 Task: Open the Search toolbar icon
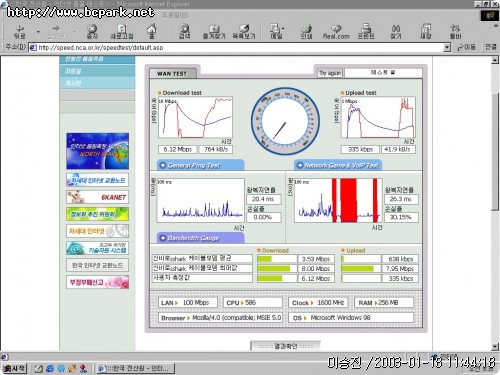pyautogui.click(x=184, y=31)
